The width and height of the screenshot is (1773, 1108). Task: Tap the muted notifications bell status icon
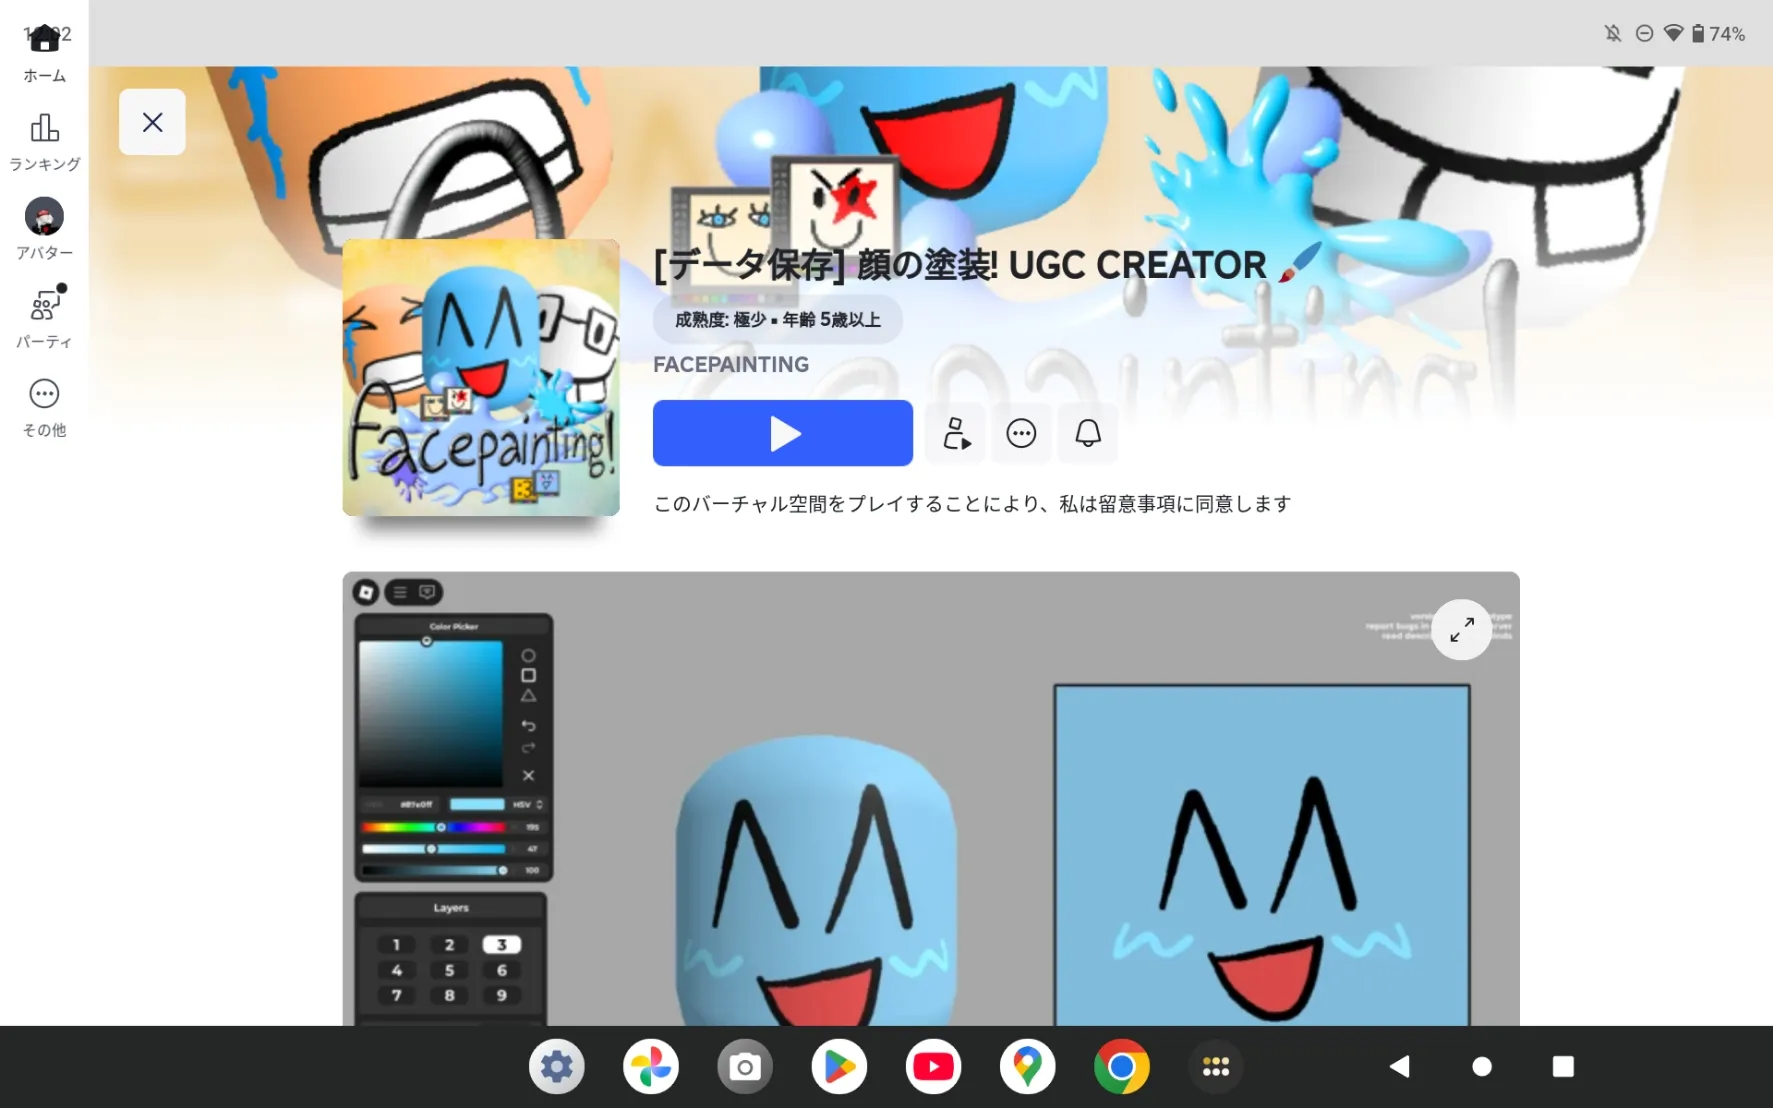pyautogui.click(x=1613, y=33)
